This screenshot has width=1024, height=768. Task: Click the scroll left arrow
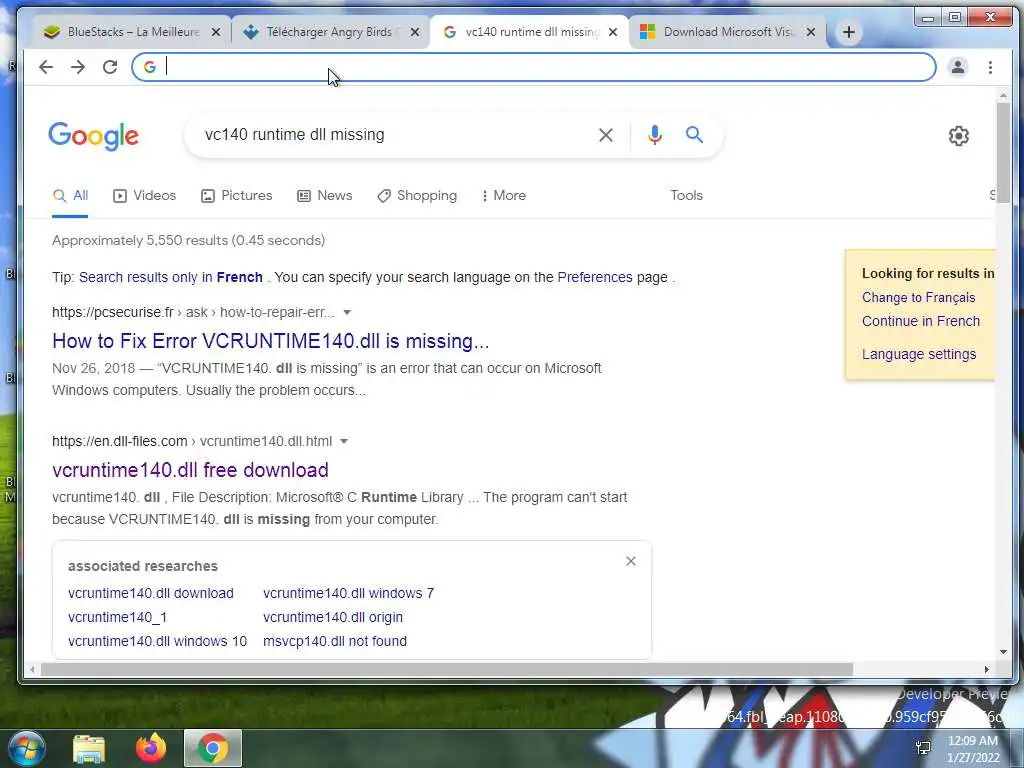32,669
